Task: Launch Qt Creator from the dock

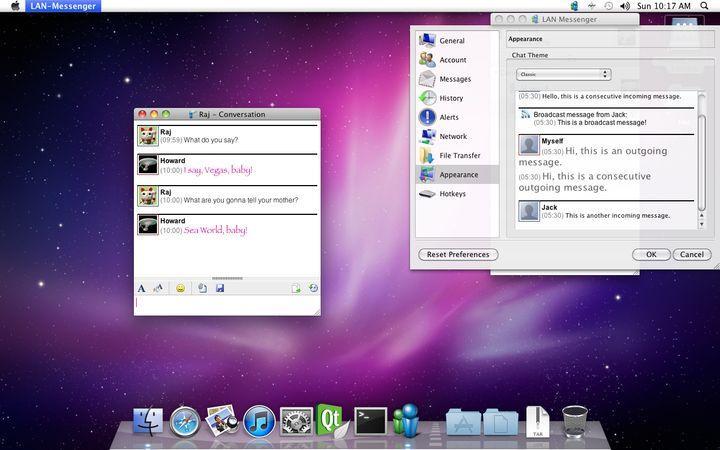Action: (x=331, y=420)
